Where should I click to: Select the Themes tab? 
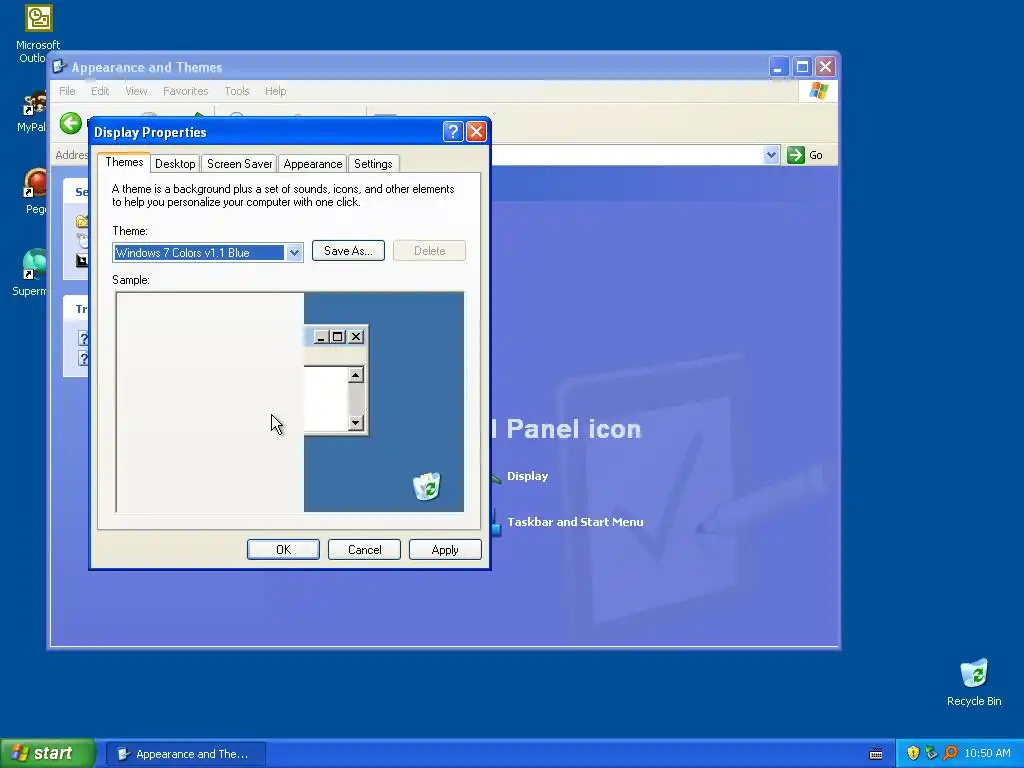[124, 162]
